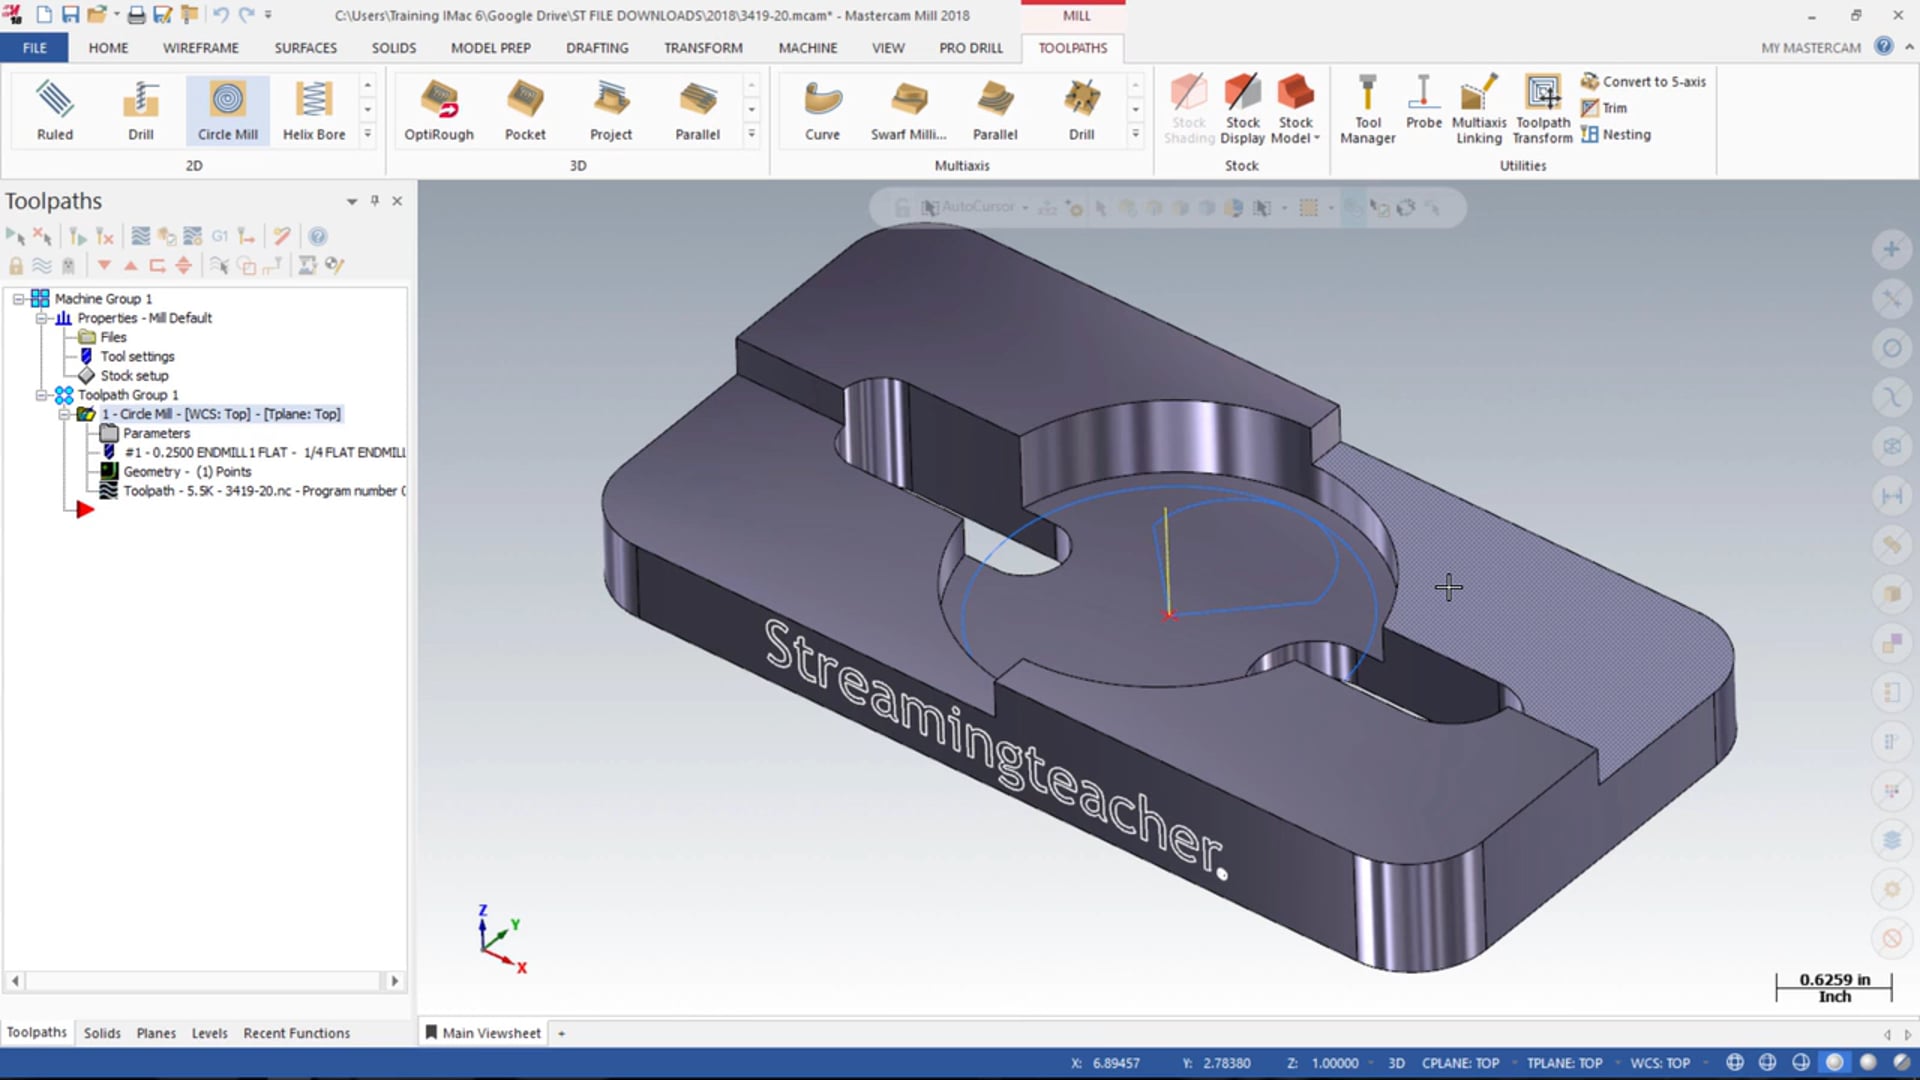Click the regenerate selected operations icon

click(x=77, y=236)
